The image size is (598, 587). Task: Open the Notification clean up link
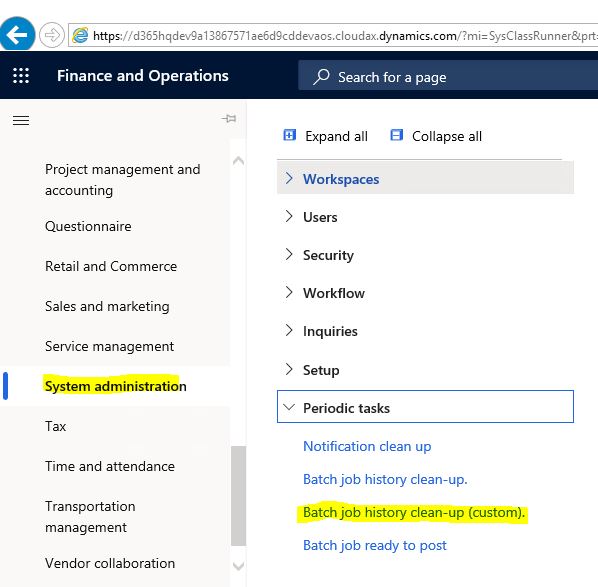pos(367,446)
